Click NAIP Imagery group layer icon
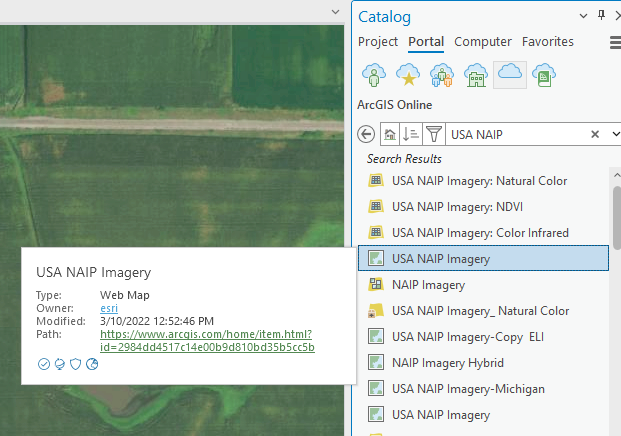Viewport: 621px width, 436px height. click(376, 284)
